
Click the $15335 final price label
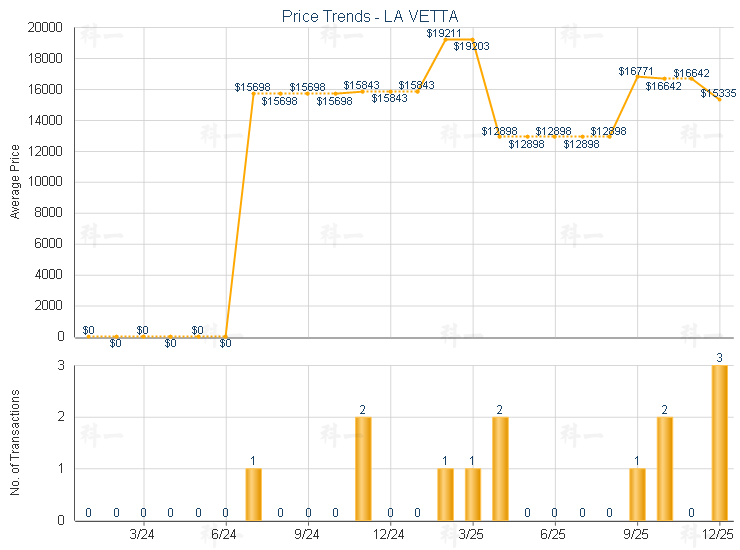718,93
